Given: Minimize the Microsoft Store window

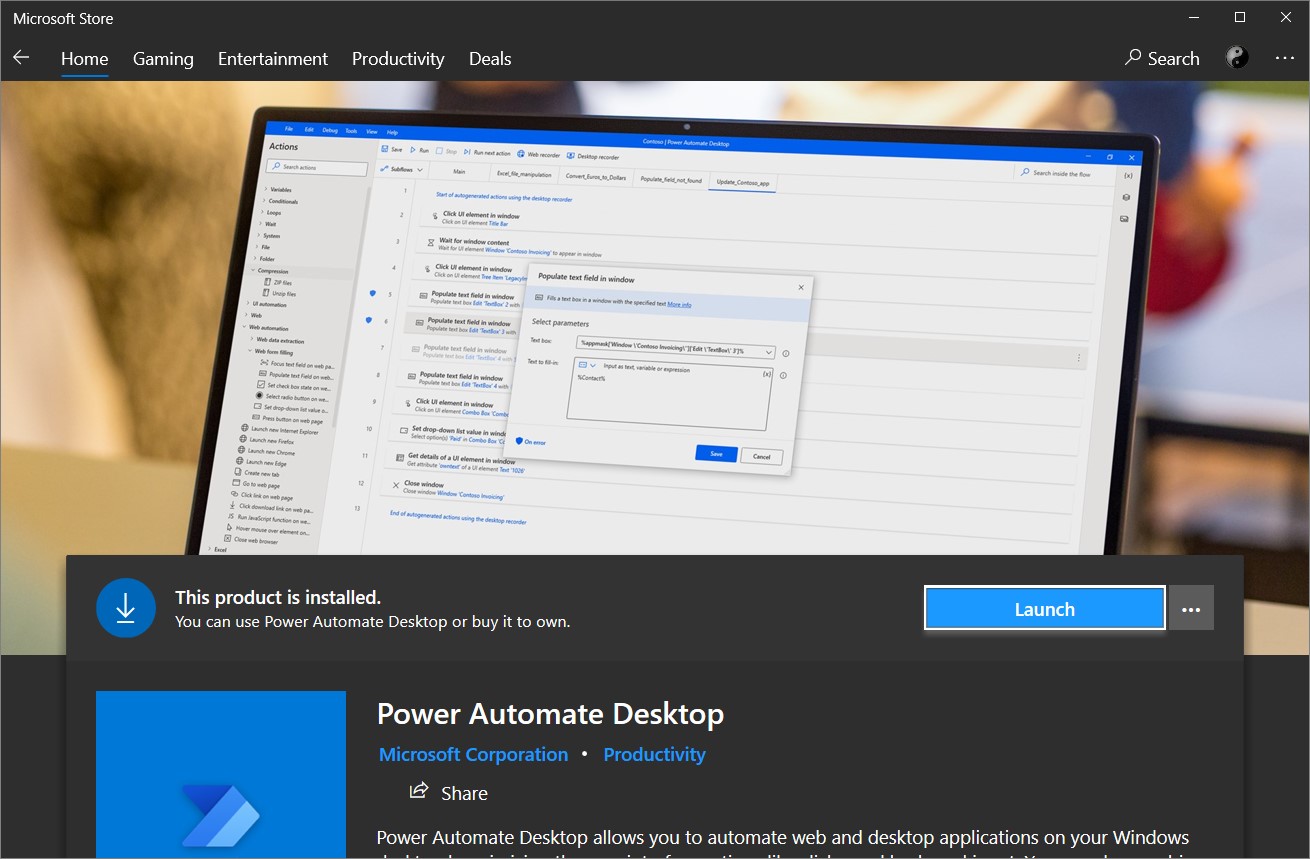Looking at the screenshot, I should 1194,17.
